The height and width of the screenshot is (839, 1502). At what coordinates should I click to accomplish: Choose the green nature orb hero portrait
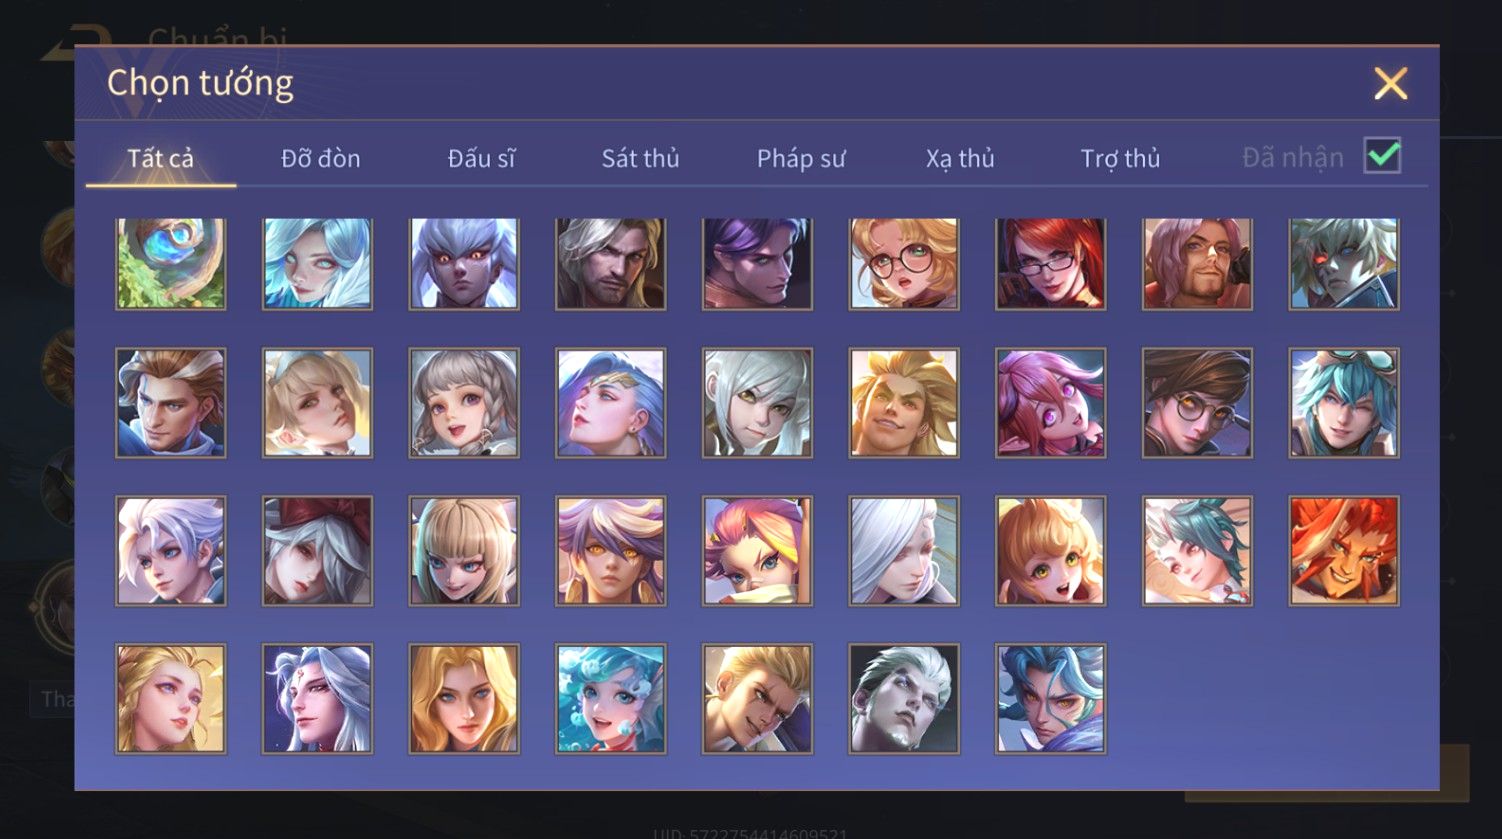(171, 264)
